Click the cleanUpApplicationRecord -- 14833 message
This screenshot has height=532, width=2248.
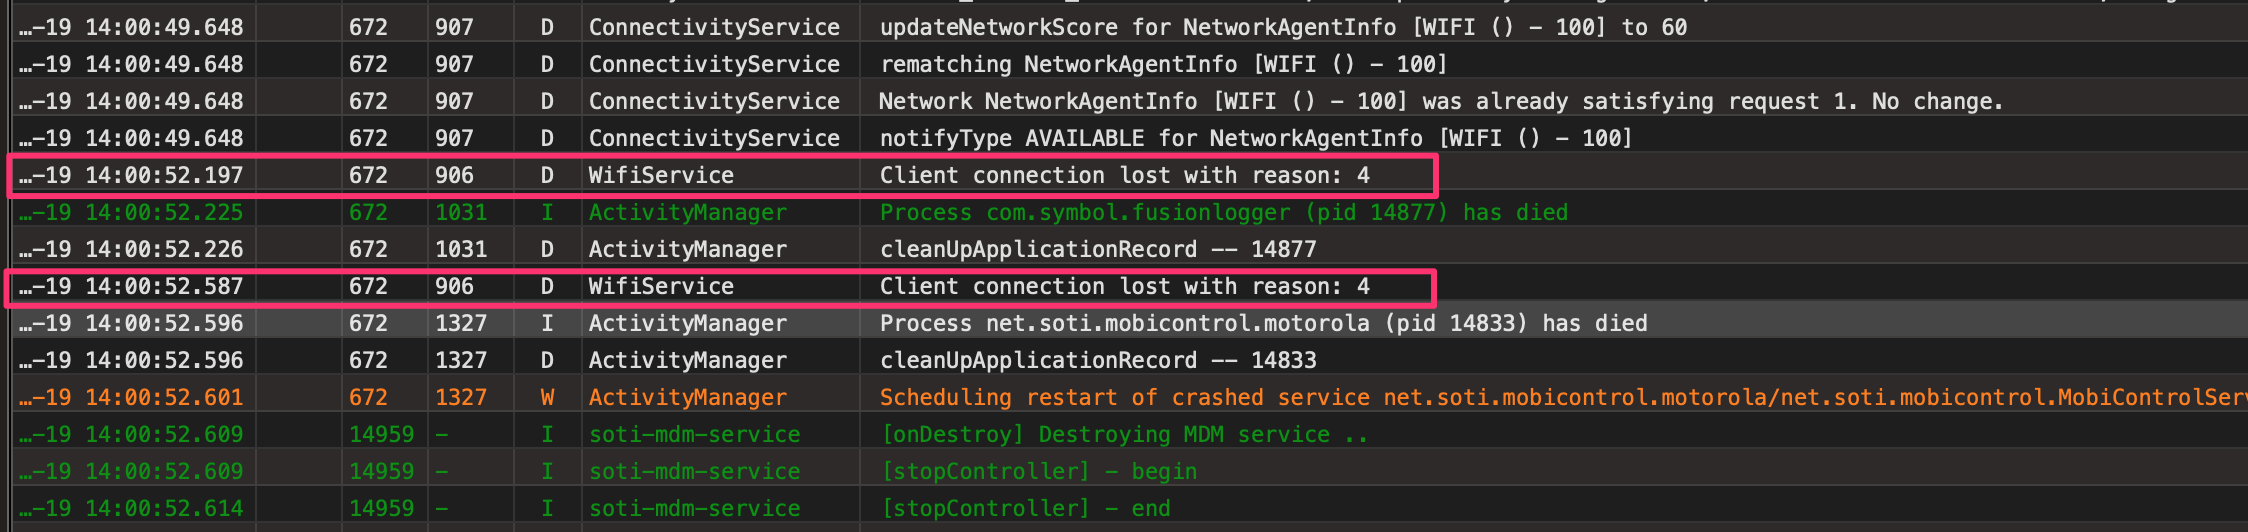[1097, 360]
